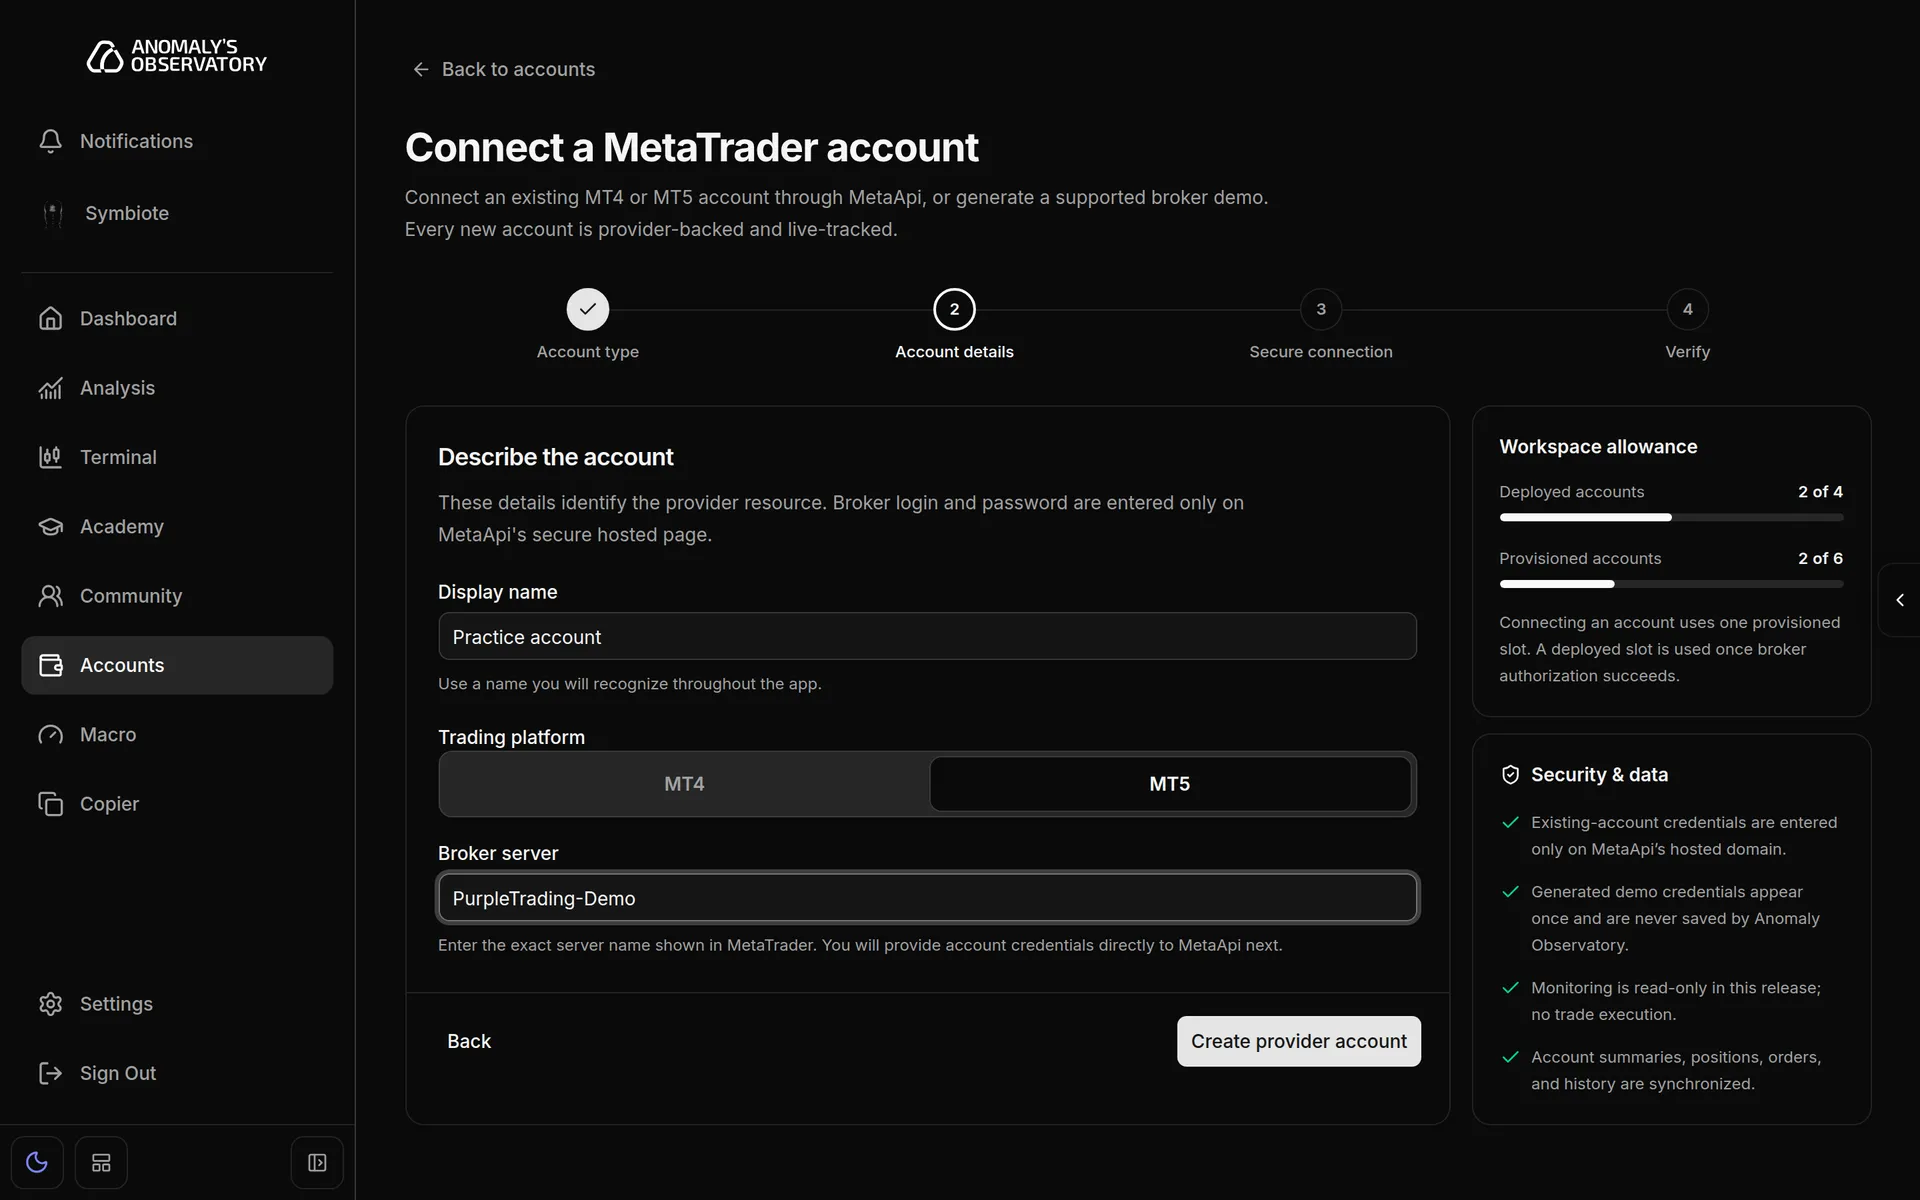Expand the right side panel chevron

pyautogui.click(x=1900, y=600)
